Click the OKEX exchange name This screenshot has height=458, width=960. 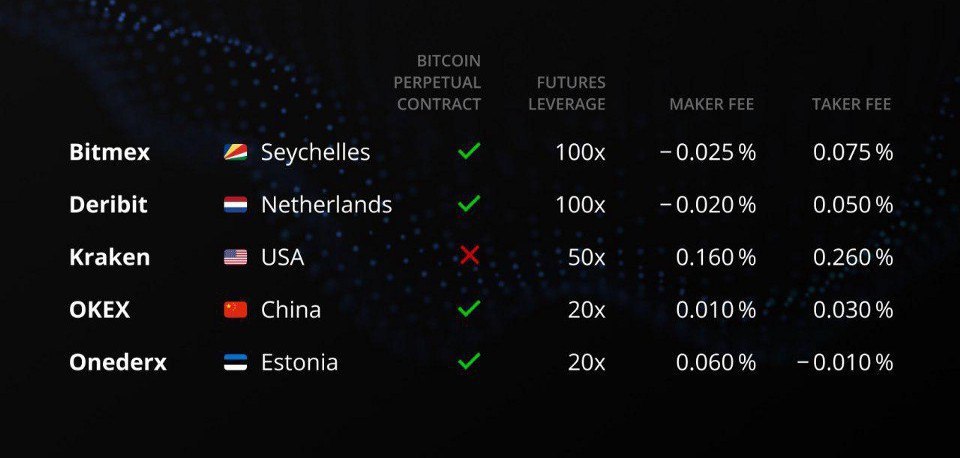99,310
